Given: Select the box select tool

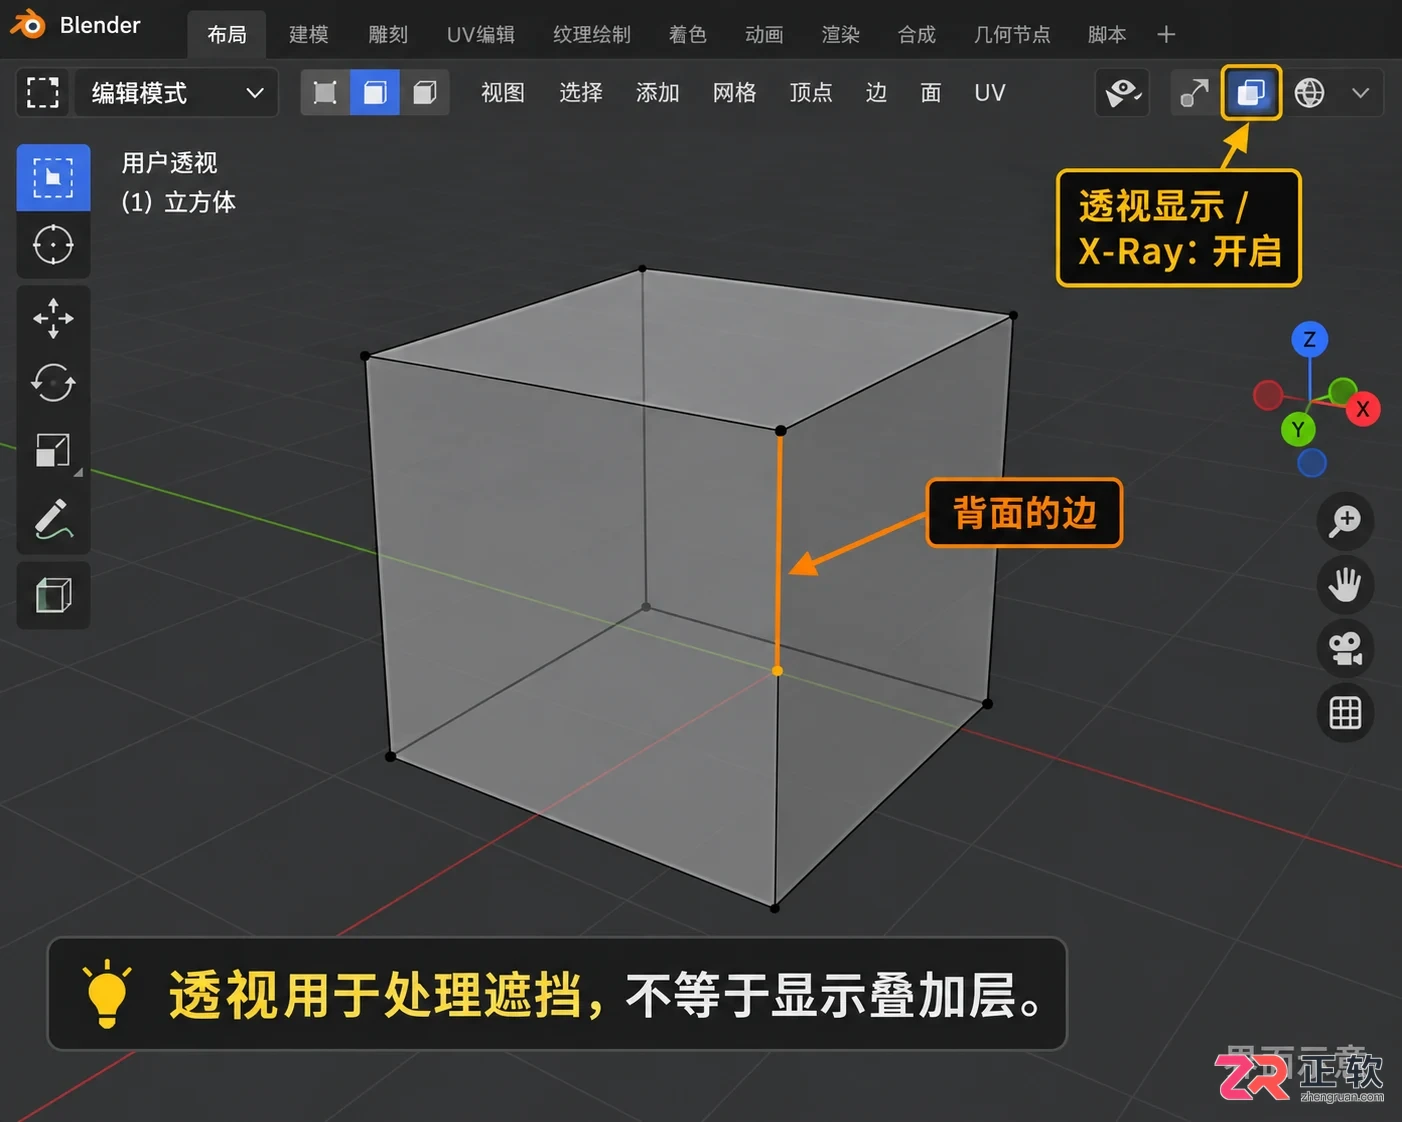Looking at the screenshot, I should pyautogui.click(x=53, y=178).
